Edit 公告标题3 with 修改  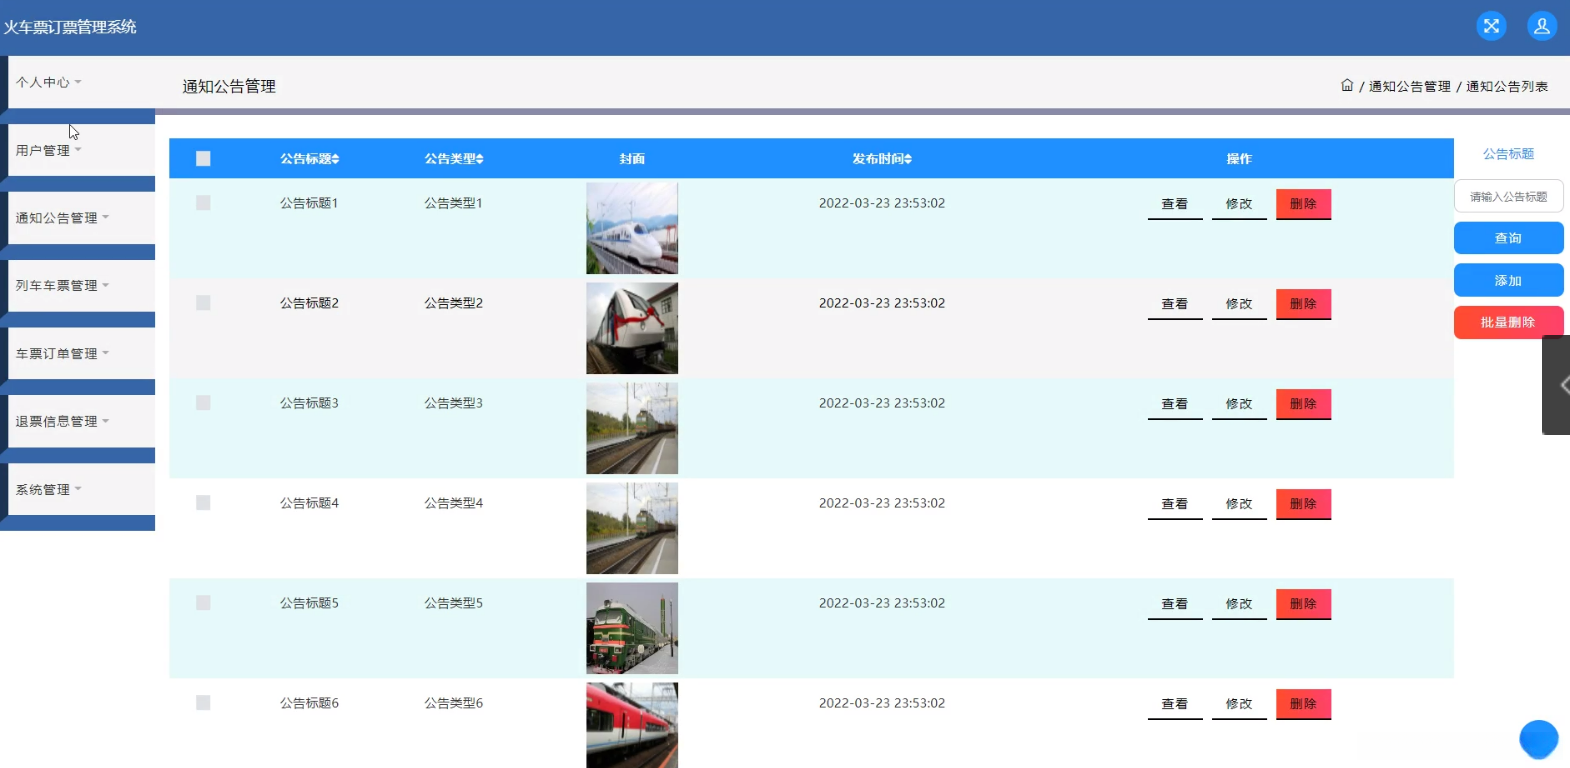tap(1239, 404)
